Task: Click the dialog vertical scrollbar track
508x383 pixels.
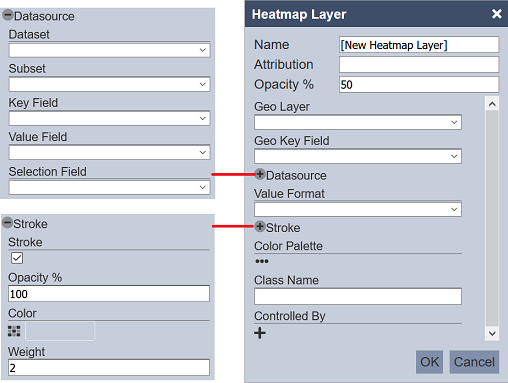Action: coord(492,219)
